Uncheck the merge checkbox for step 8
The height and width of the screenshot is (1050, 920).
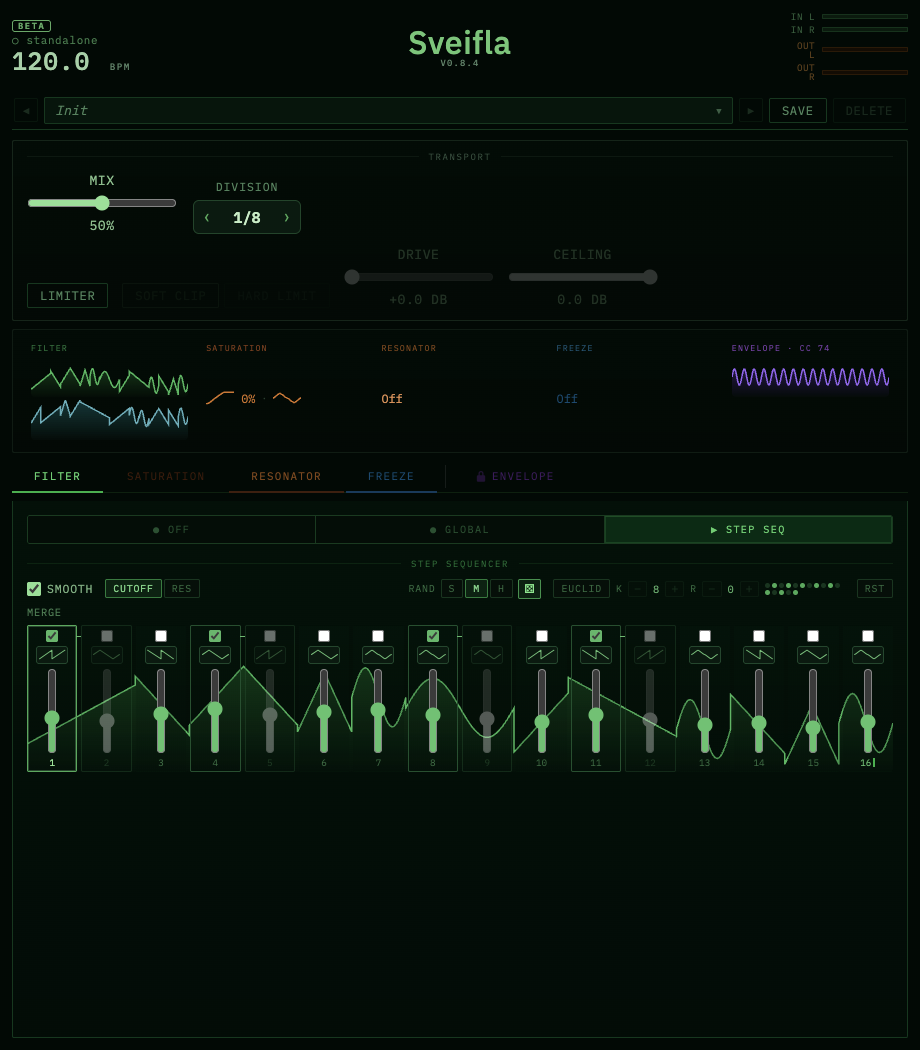pyautogui.click(x=433, y=635)
